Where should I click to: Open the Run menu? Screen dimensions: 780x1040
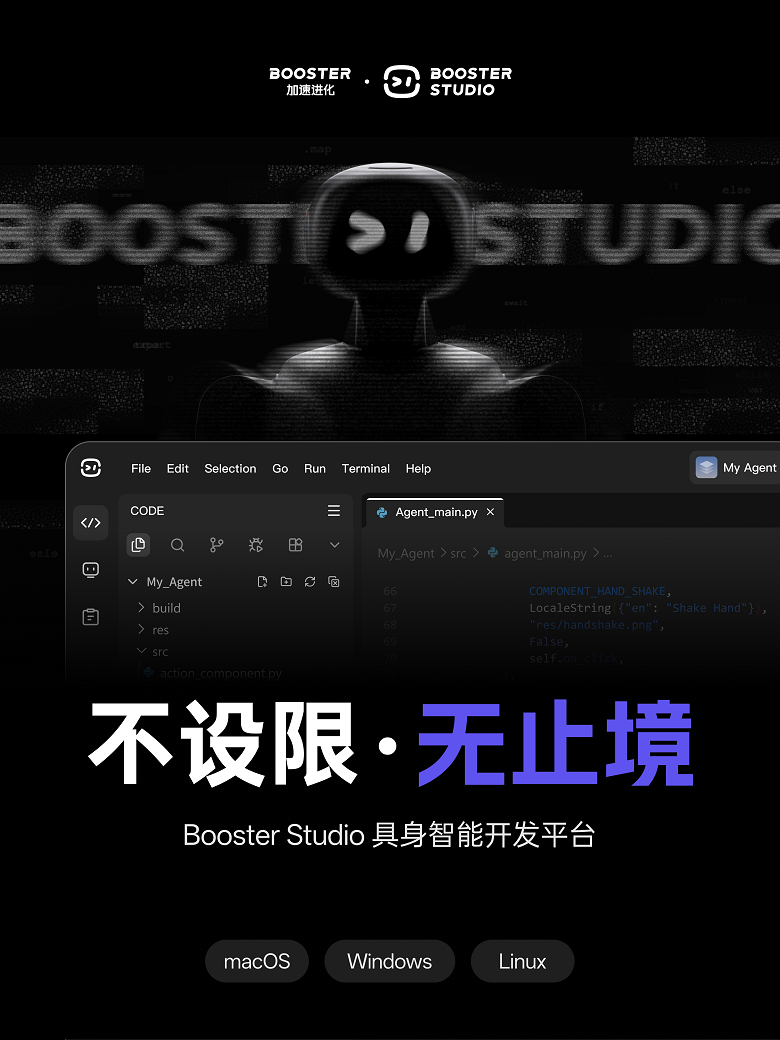pyautogui.click(x=314, y=468)
